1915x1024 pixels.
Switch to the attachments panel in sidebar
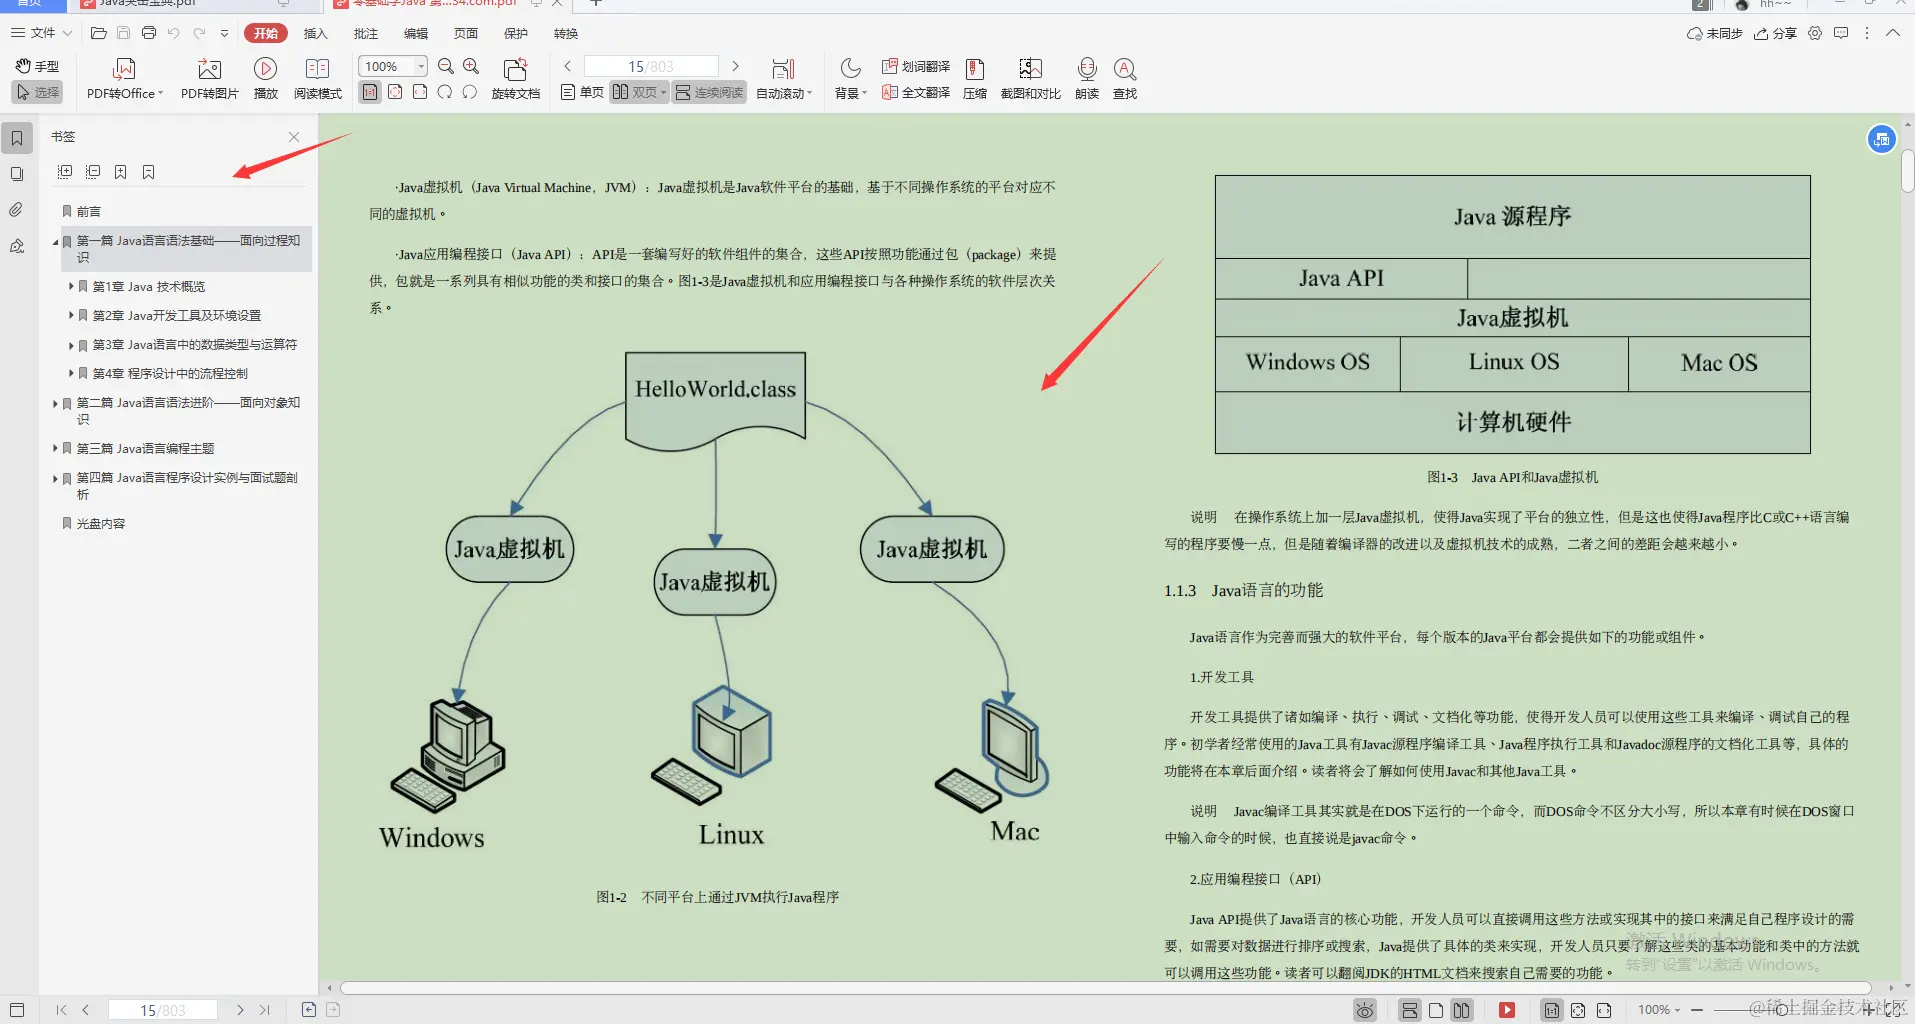point(16,209)
